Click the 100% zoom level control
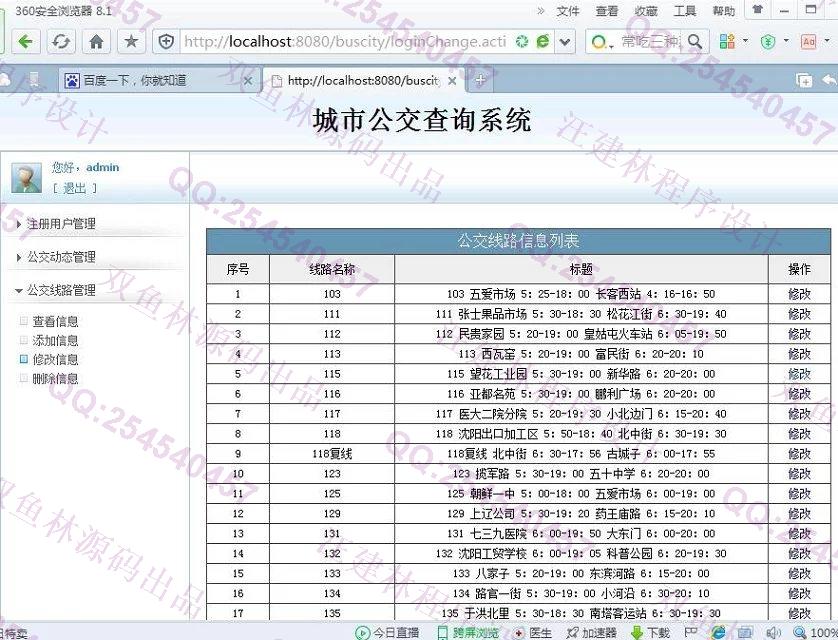Image resolution: width=838 pixels, height=640 pixels. coord(816,633)
